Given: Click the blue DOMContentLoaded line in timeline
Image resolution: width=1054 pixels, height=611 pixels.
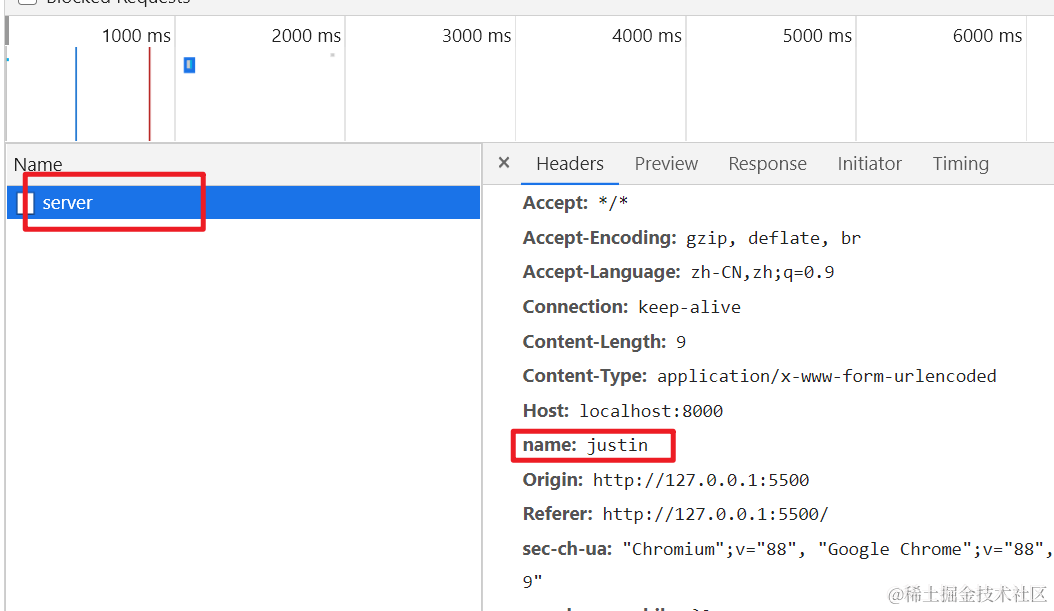Looking at the screenshot, I should click(x=76, y=94).
